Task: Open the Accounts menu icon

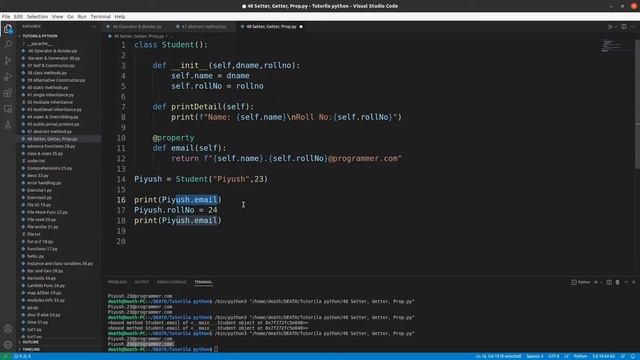Action: click(8, 329)
